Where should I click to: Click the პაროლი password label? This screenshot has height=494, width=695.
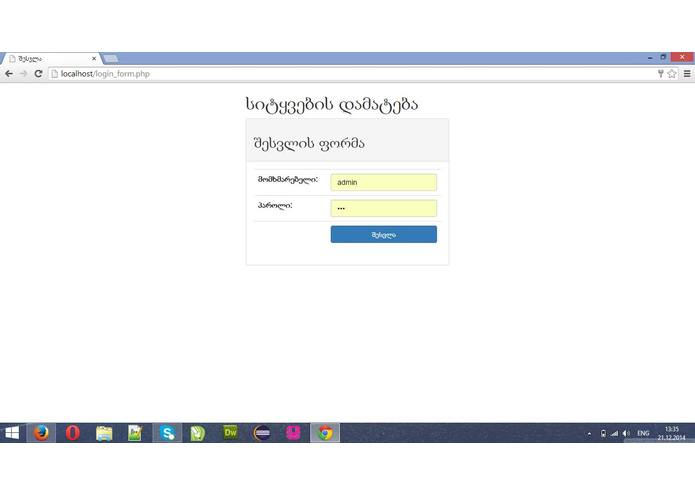pos(275,206)
